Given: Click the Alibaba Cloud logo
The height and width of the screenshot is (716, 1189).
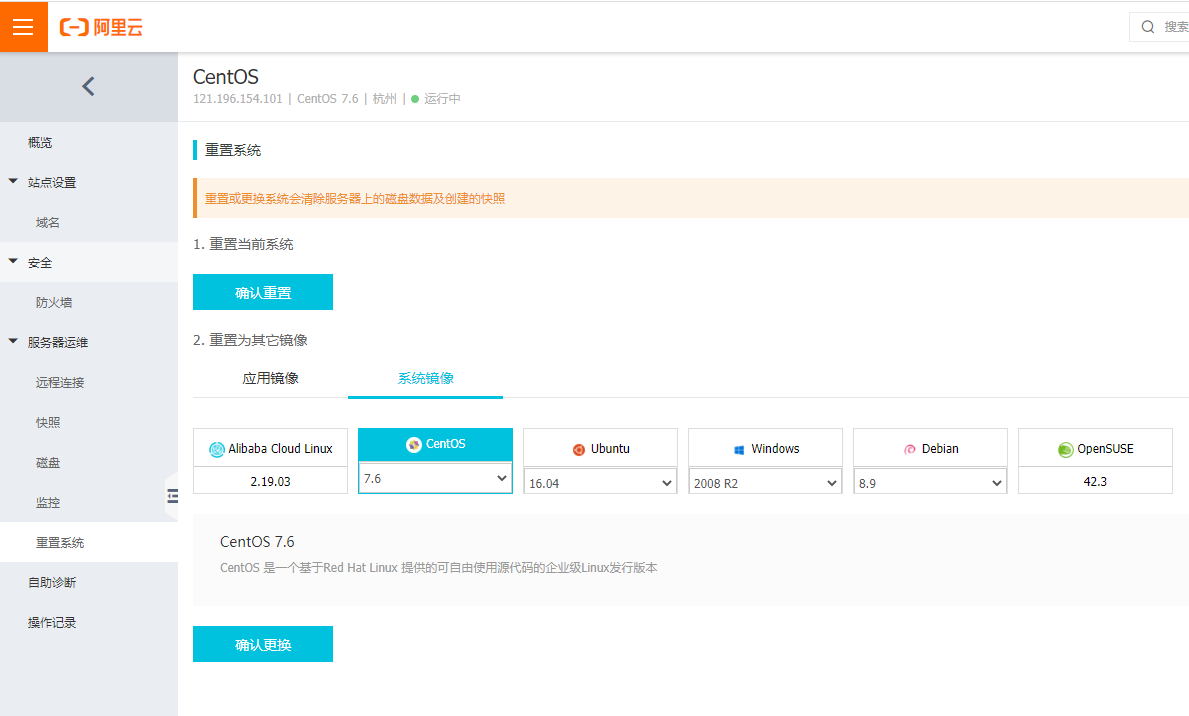Looking at the screenshot, I should (101, 27).
